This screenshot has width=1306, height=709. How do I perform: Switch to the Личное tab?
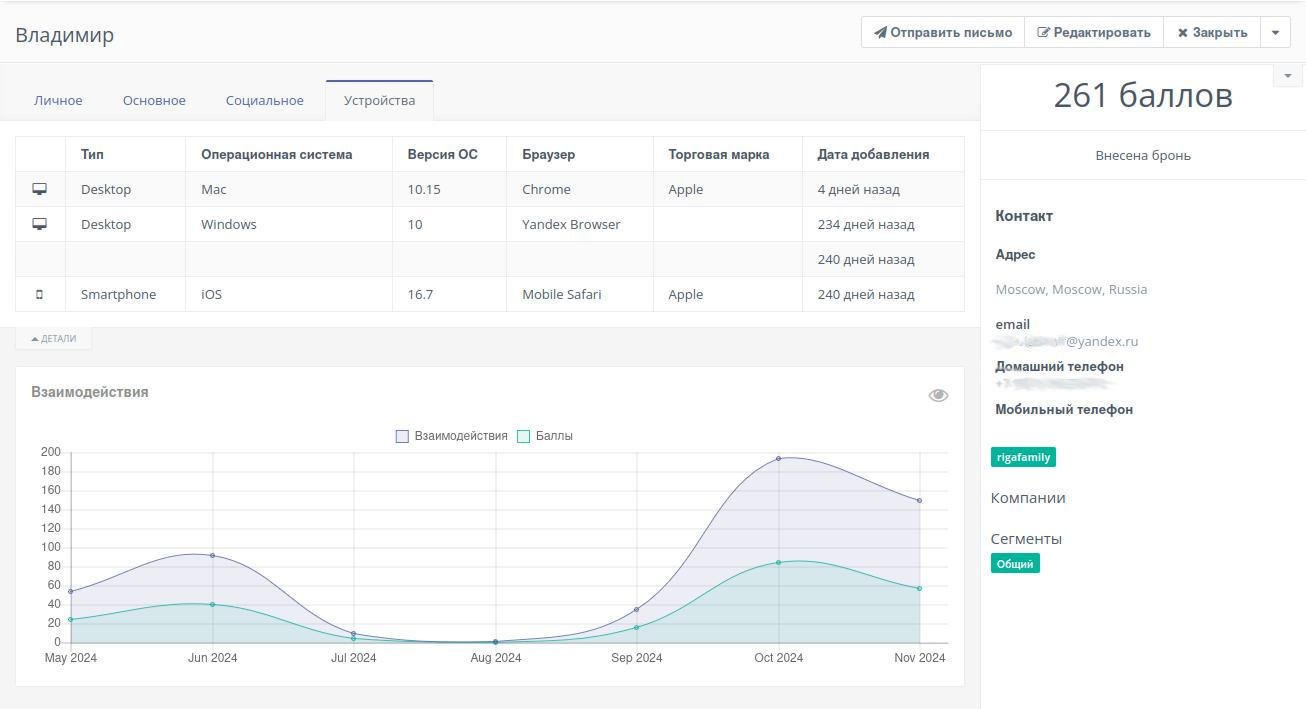(58, 100)
